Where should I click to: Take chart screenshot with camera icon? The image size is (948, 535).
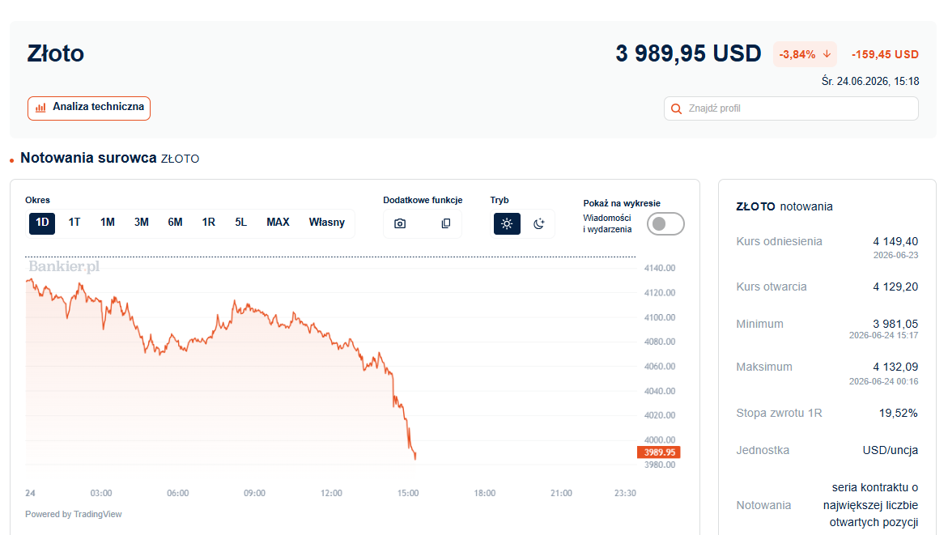coord(400,224)
